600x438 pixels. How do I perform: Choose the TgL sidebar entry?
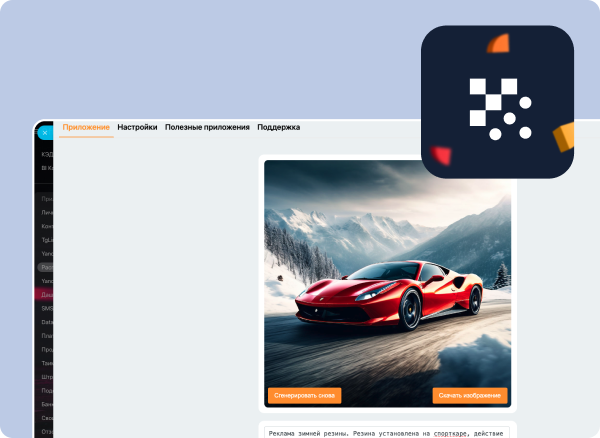[47, 240]
